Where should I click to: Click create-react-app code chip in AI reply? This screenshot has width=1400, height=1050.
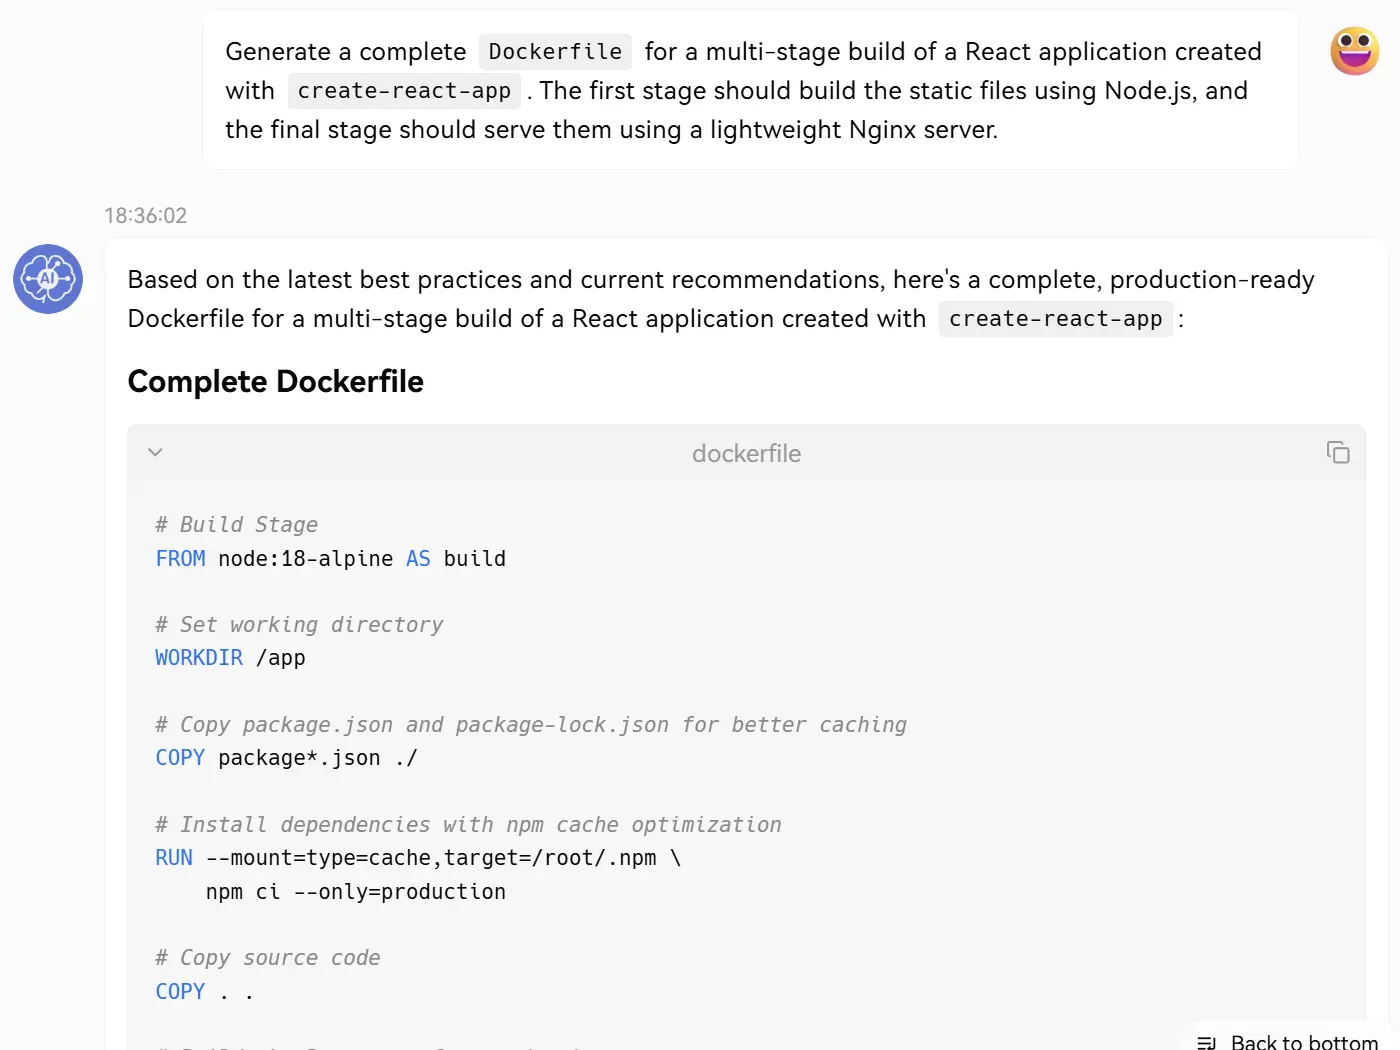click(x=1055, y=319)
